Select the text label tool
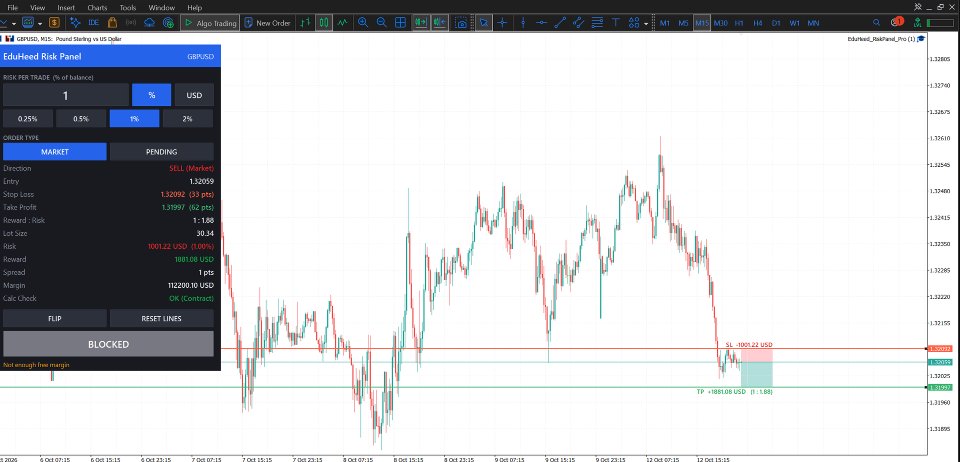 tap(616, 23)
